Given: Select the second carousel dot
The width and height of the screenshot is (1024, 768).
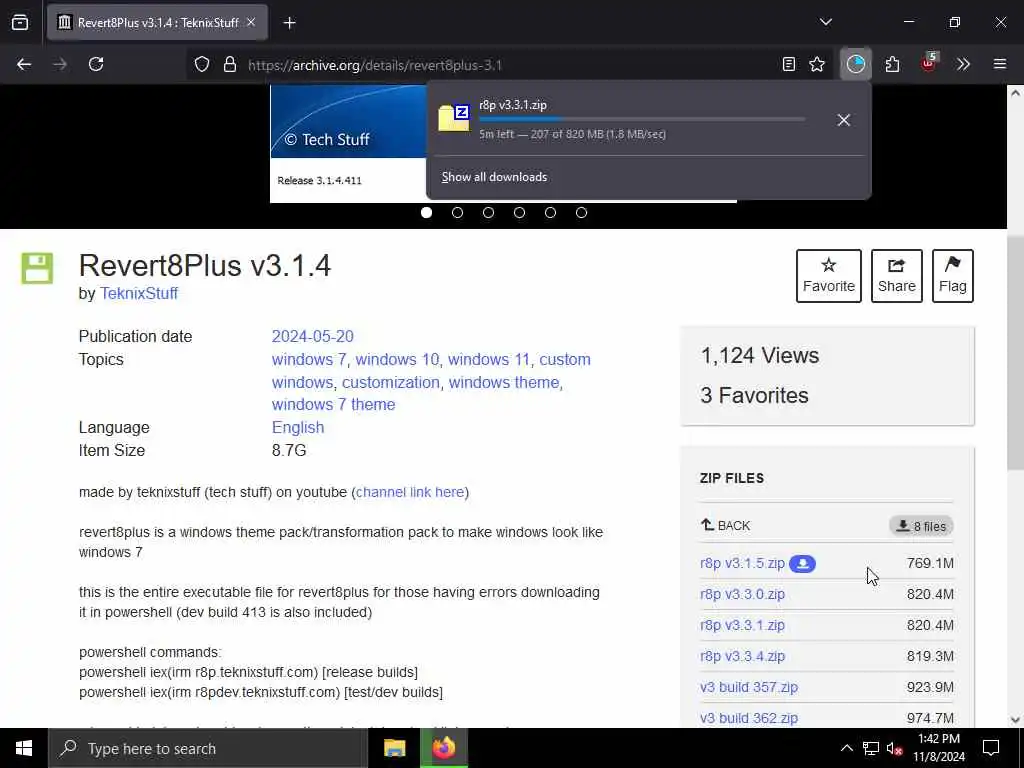Looking at the screenshot, I should click(x=457, y=212).
